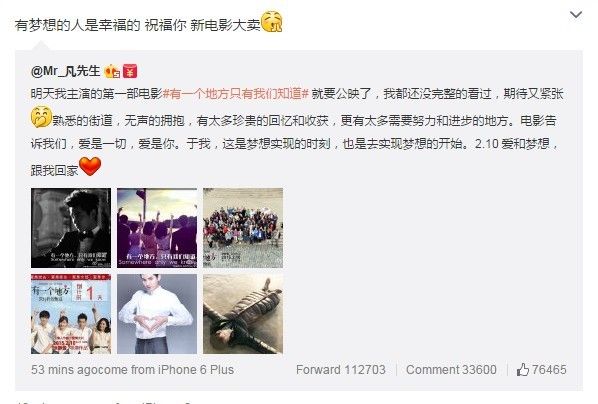Open the post options chevron menu

click(575, 15)
